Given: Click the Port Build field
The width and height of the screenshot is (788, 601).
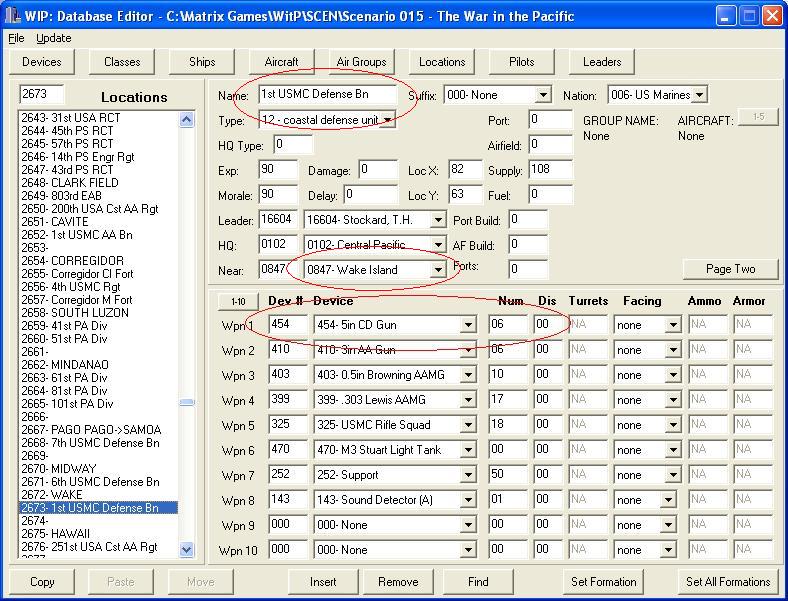Looking at the screenshot, I should 528,220.
